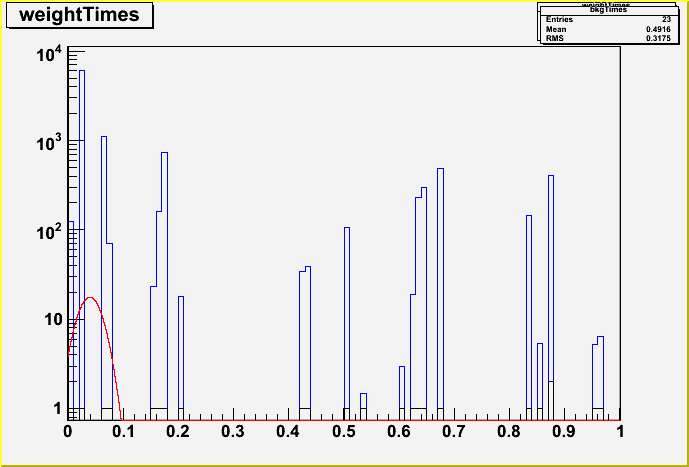
Task: Click the weightTimes title box
Action: coord(79,15)
